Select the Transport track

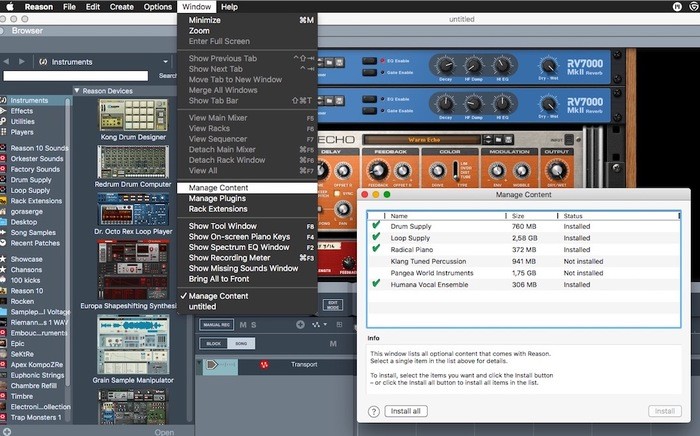(304, 365)
